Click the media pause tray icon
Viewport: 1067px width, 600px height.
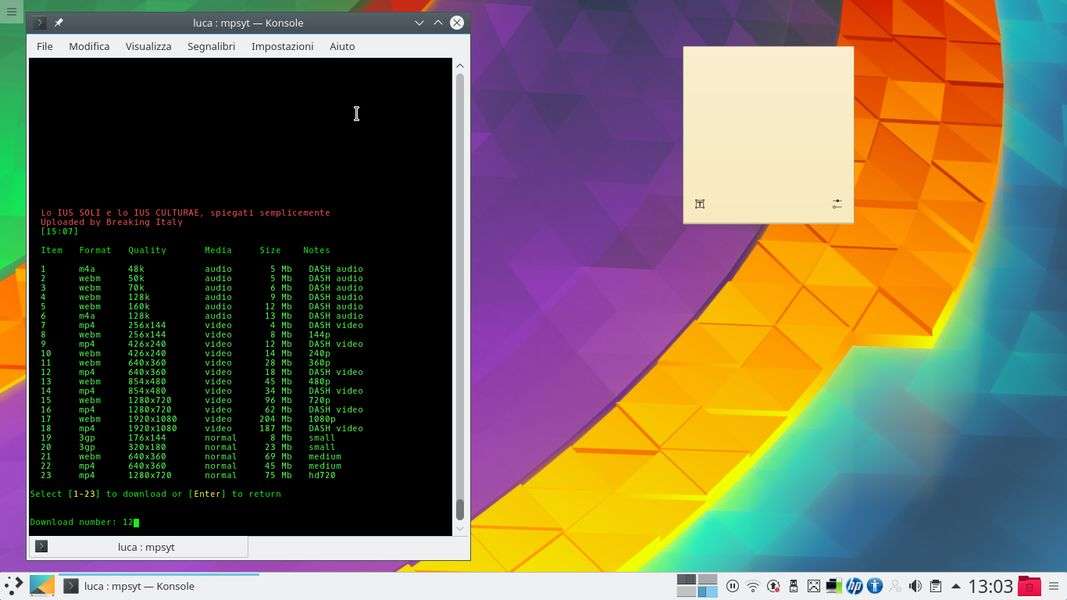click(x=732, y=586)
